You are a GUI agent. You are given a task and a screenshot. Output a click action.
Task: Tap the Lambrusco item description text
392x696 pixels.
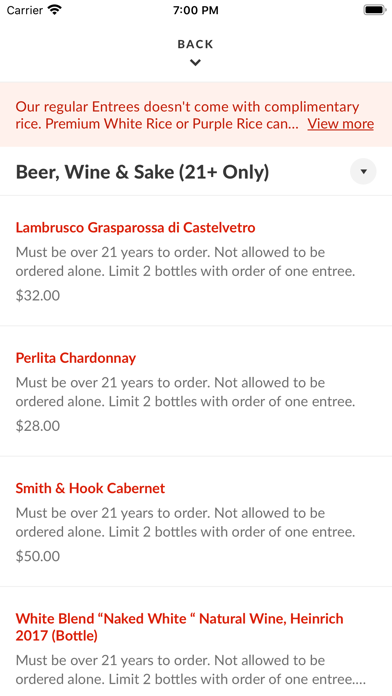click(x=185, y=262)
